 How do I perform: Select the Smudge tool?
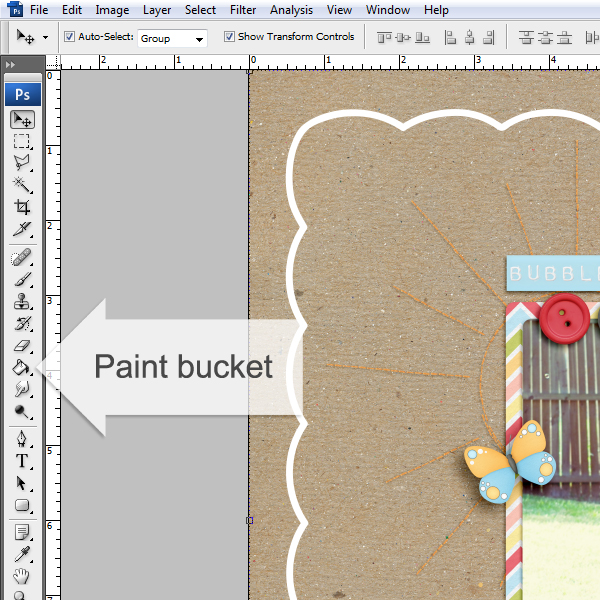click(x=22, y=390)
